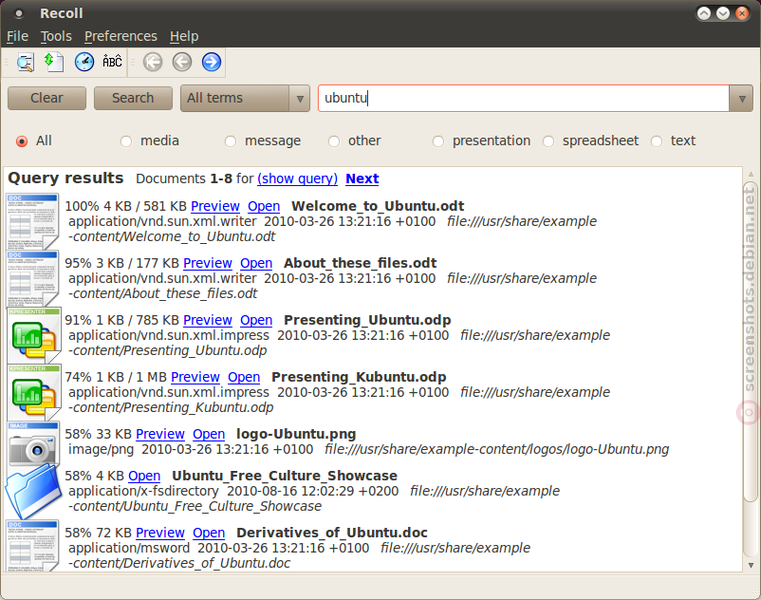Click the Next results link
The image size is (761, 600).
tap(362, 179)
